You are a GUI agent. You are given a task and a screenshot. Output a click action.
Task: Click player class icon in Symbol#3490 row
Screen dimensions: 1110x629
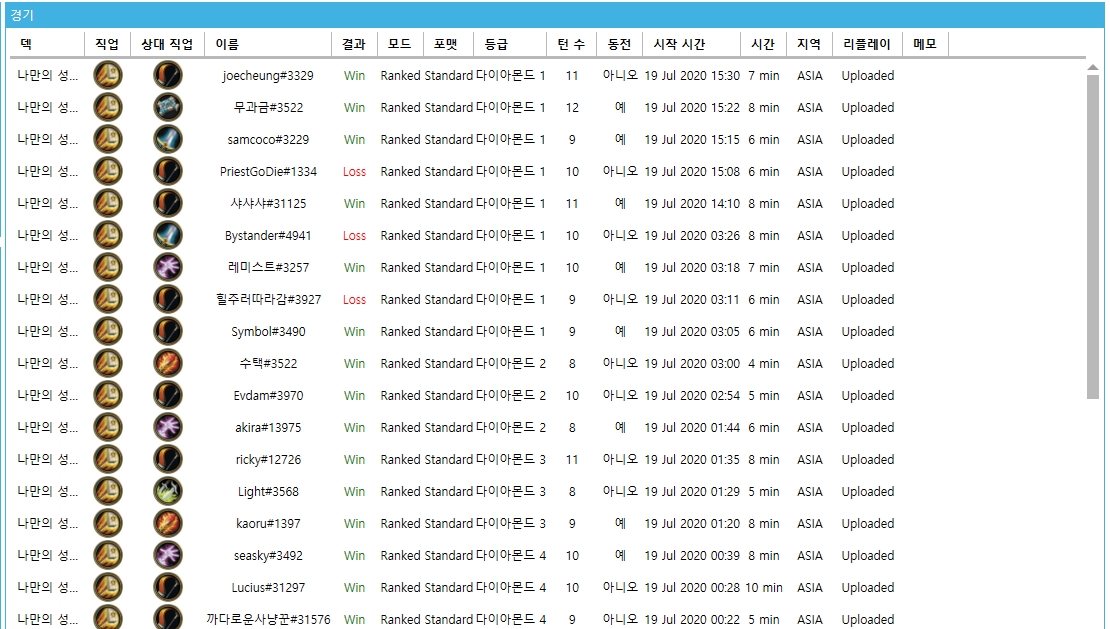(x=108, y=331)
